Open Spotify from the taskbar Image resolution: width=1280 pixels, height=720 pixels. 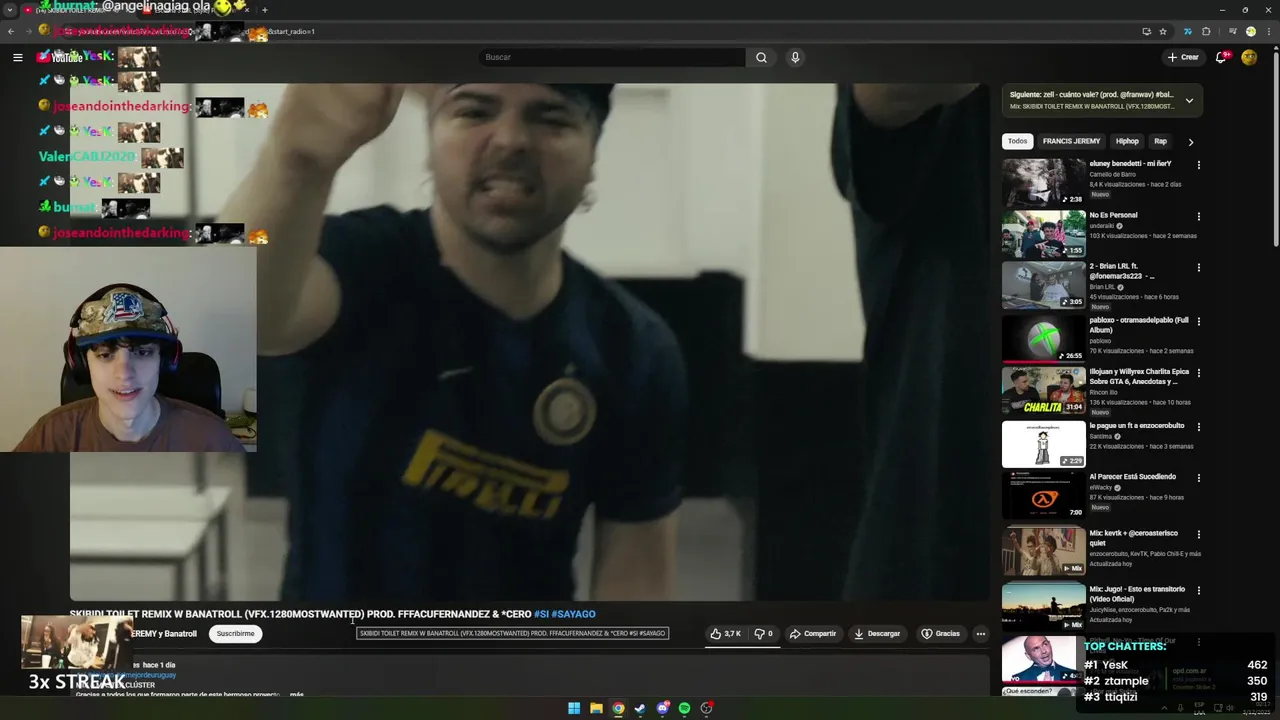click(684, 708)
